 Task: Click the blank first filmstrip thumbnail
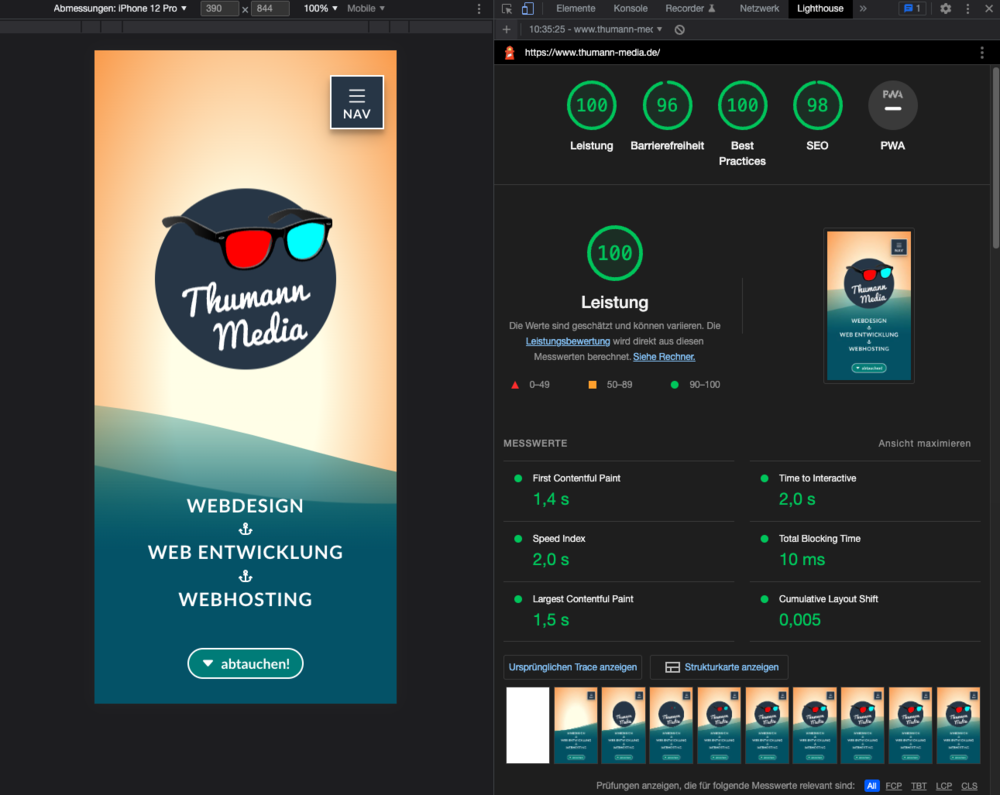click(527, 725)
